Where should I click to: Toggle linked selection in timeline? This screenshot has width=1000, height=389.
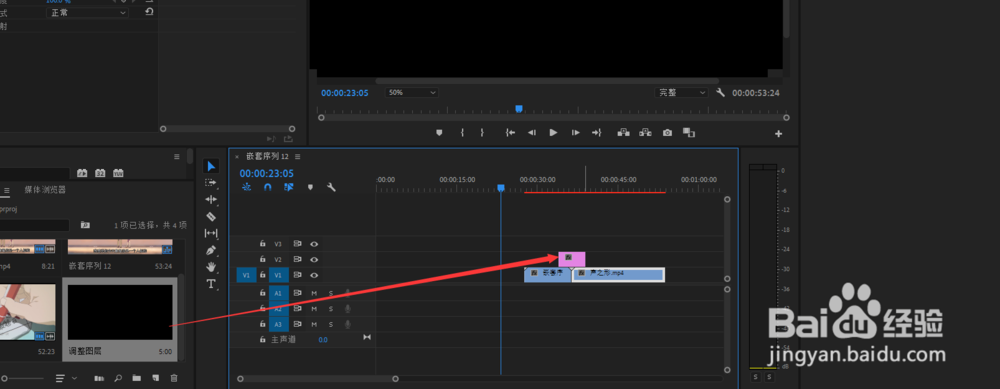(289, 187)
